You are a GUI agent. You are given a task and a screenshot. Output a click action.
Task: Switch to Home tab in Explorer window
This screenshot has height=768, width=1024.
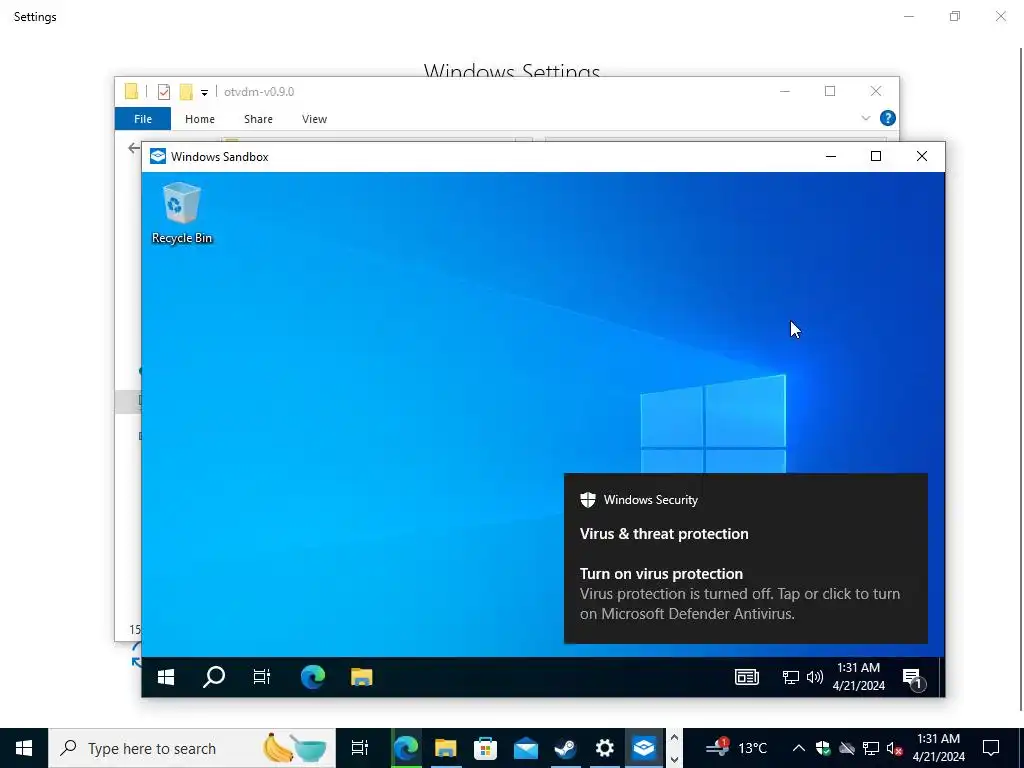click(x=200, y=119)
